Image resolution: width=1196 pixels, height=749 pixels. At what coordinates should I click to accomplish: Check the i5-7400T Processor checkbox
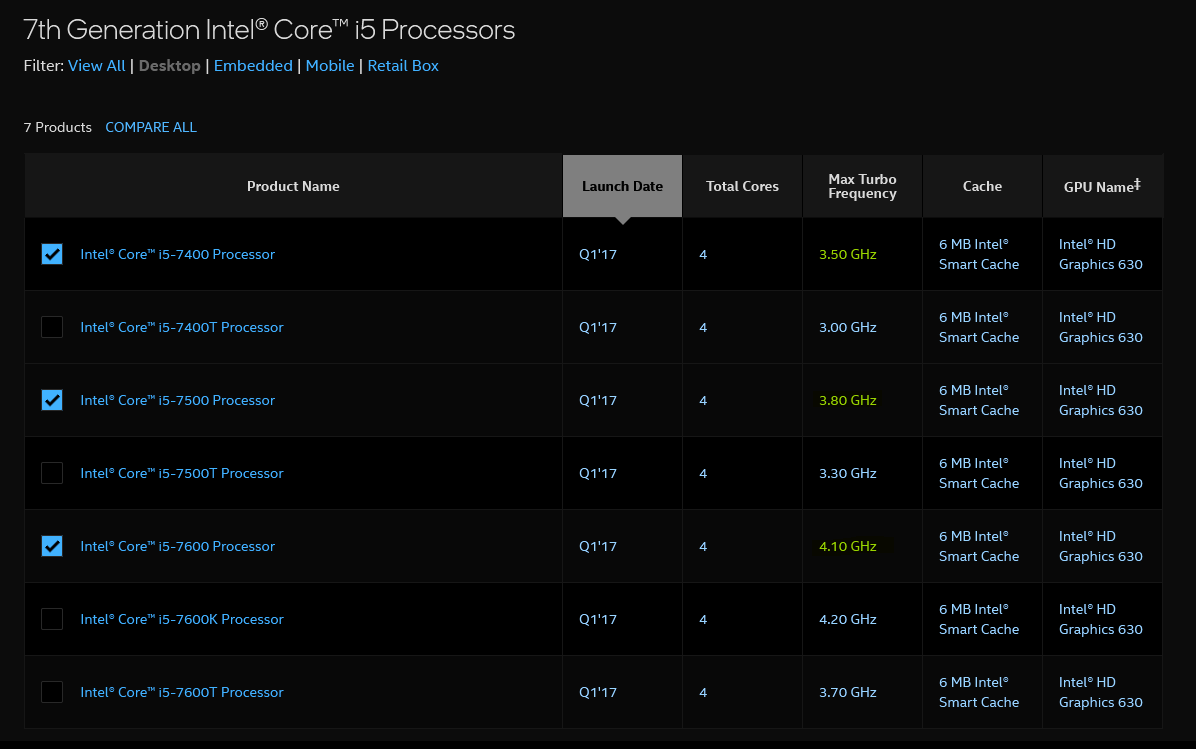point(52,327)
